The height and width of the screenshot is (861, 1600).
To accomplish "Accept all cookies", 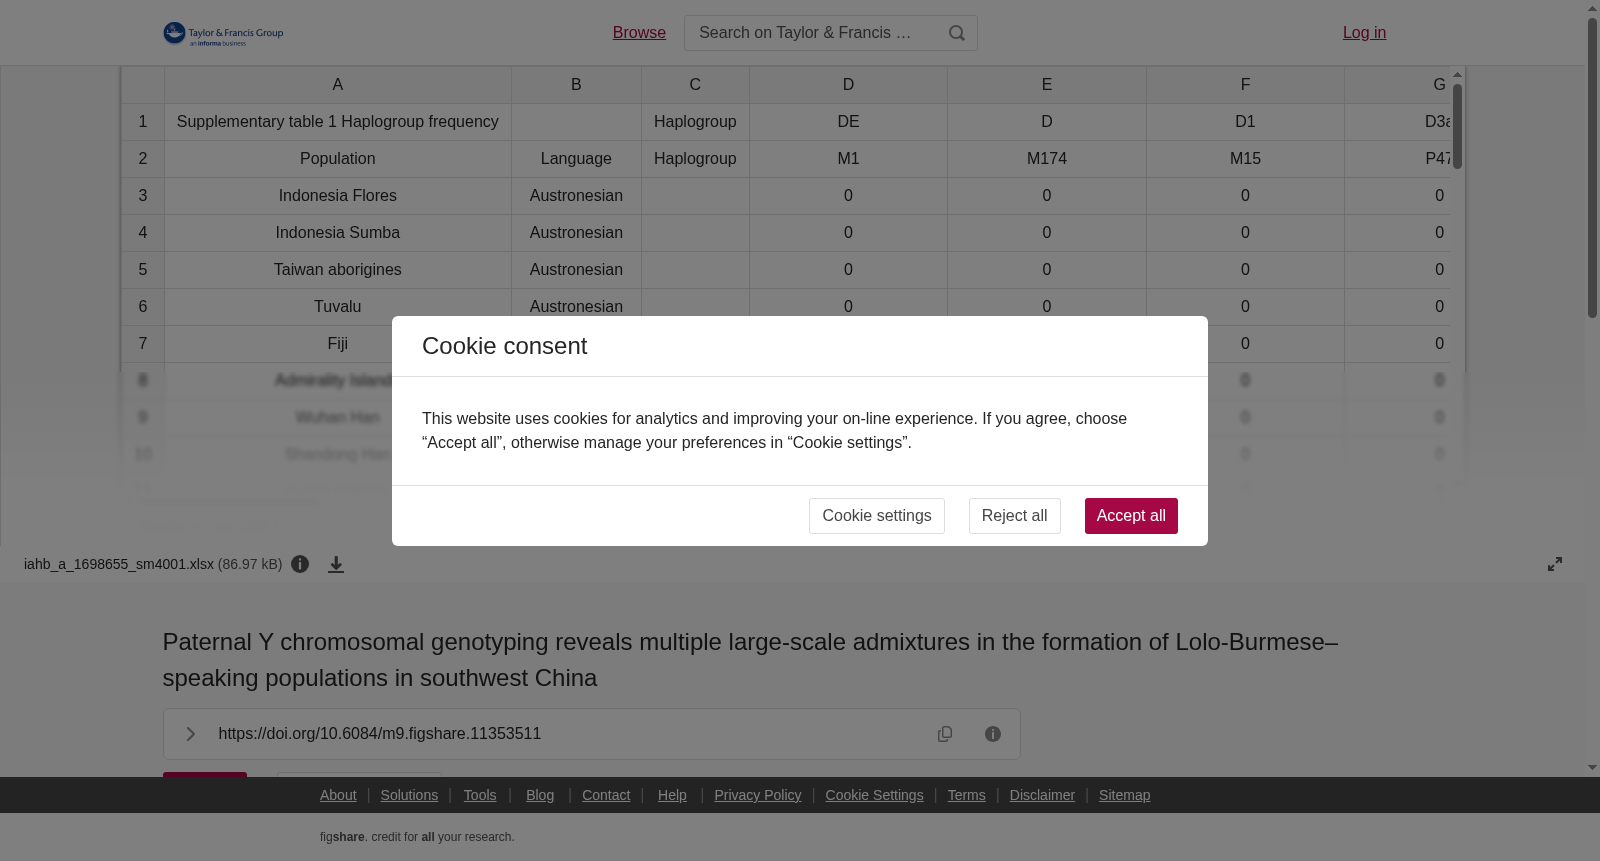I will click(1131, 516).
